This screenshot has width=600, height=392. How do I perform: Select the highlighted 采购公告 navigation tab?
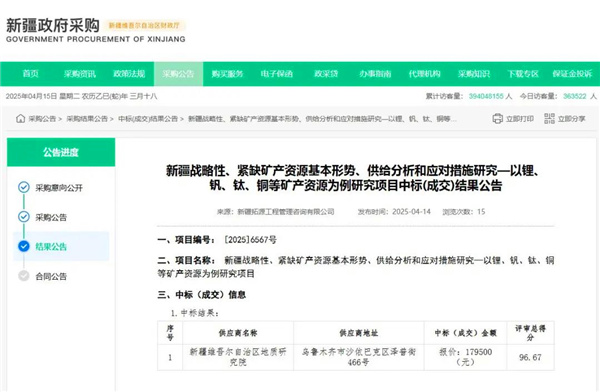(x=178, y=74)
